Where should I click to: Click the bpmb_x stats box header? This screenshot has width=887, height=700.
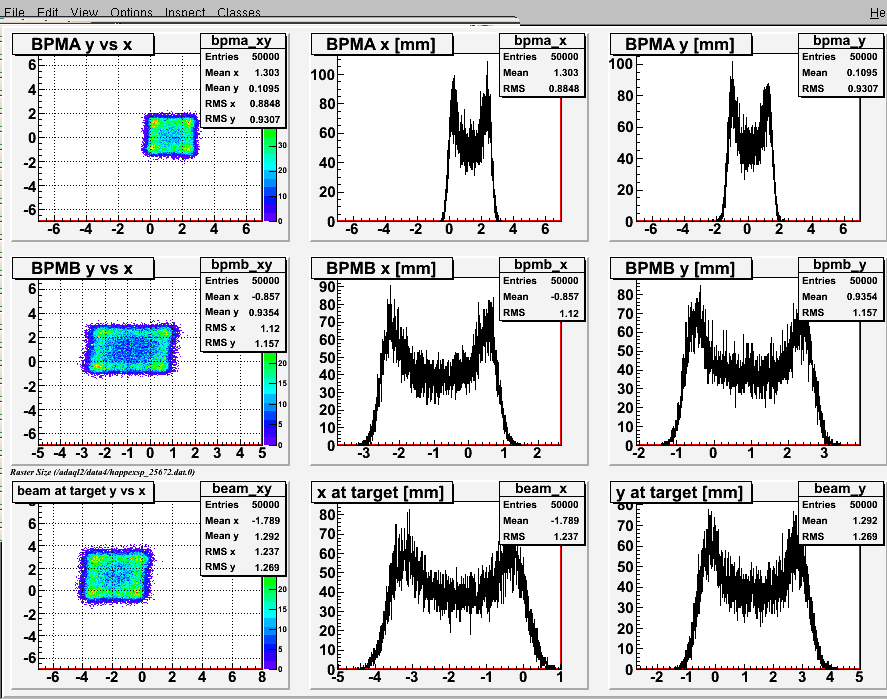click(x=541, y=265)
